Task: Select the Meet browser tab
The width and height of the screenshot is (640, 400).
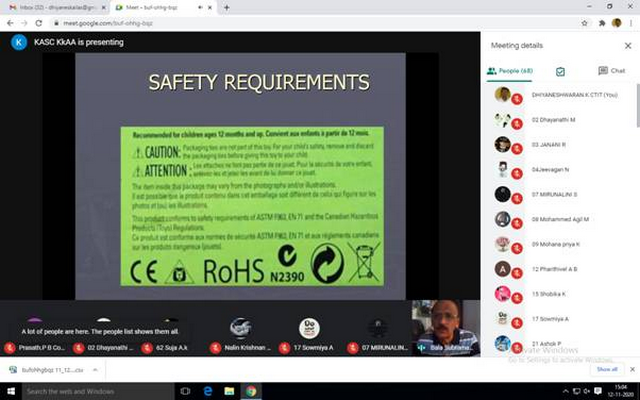Action: coord(159,7)
